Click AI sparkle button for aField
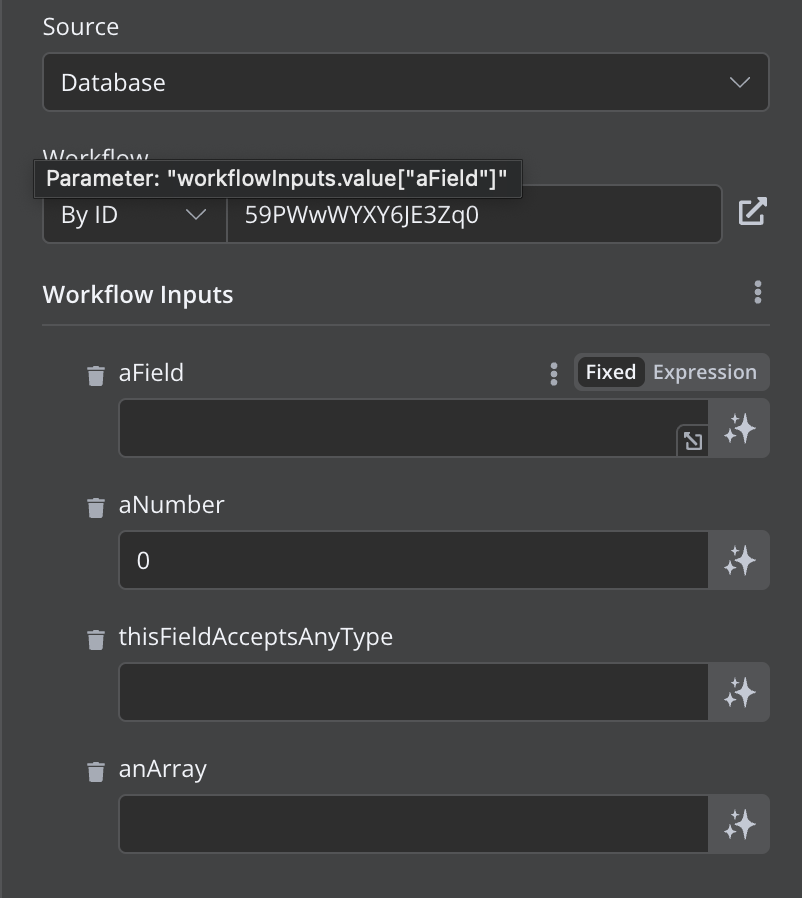Screen dimensions: 802x898 point(739,429)
